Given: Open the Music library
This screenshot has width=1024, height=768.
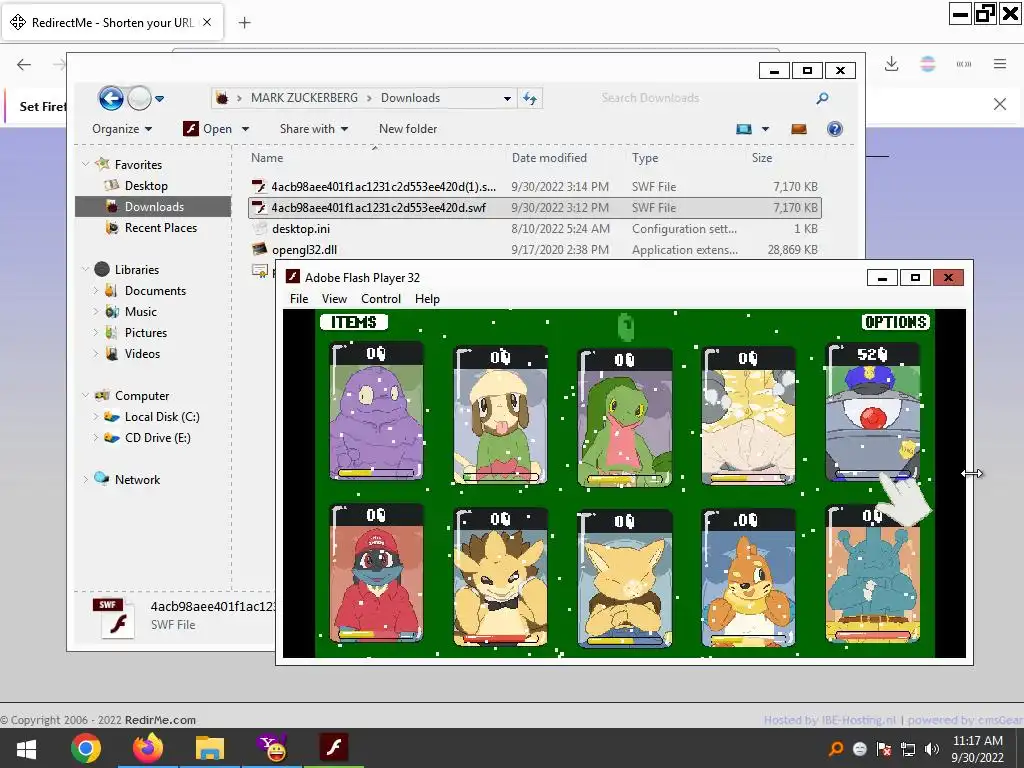Looking at the screenshot, I should 140,312.
